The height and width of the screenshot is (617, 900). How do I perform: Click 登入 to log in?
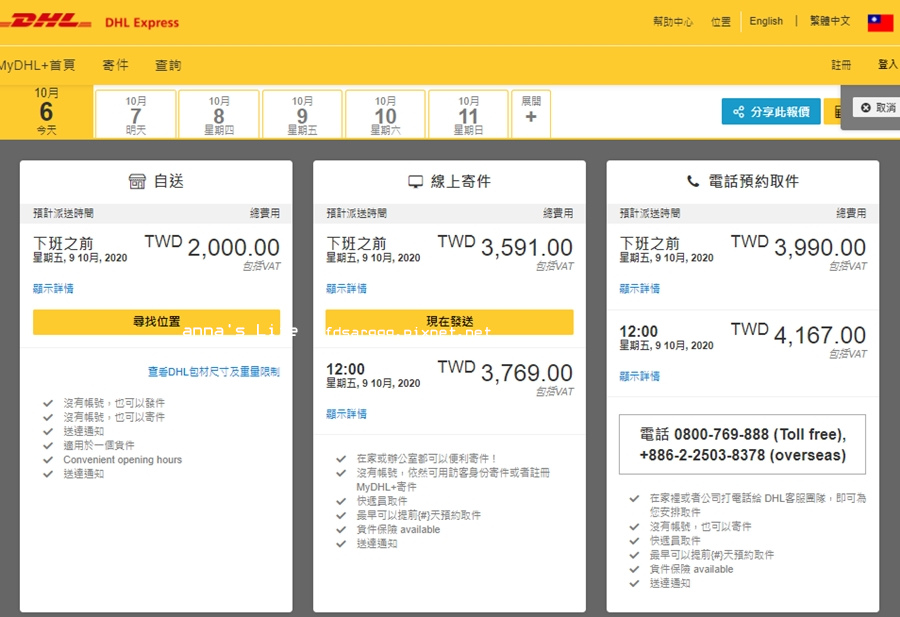click(889, 64)
